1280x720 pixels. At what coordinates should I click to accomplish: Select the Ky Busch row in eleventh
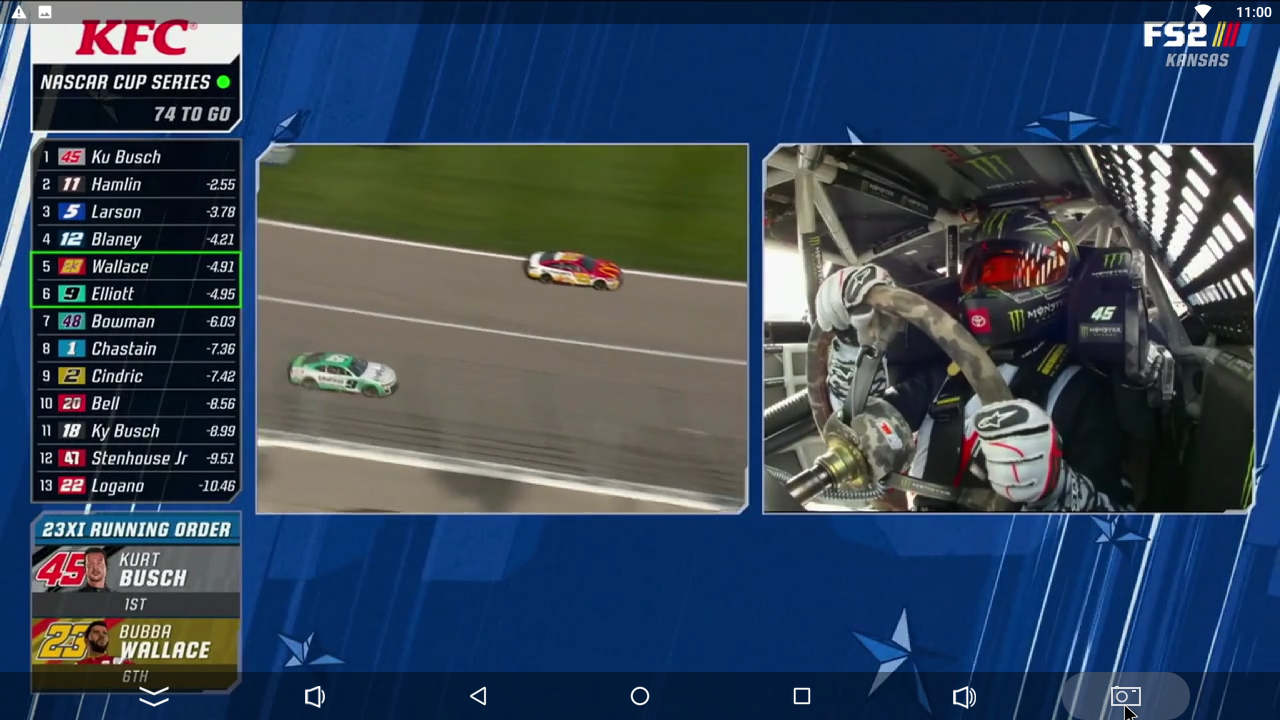137,431
